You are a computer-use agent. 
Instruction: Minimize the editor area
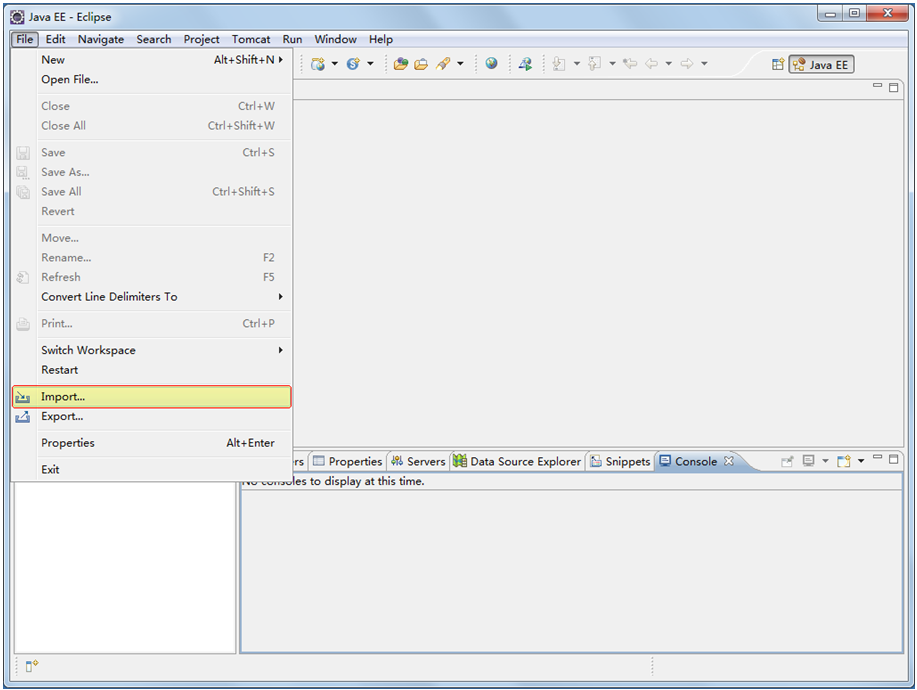tap(877, 87)
